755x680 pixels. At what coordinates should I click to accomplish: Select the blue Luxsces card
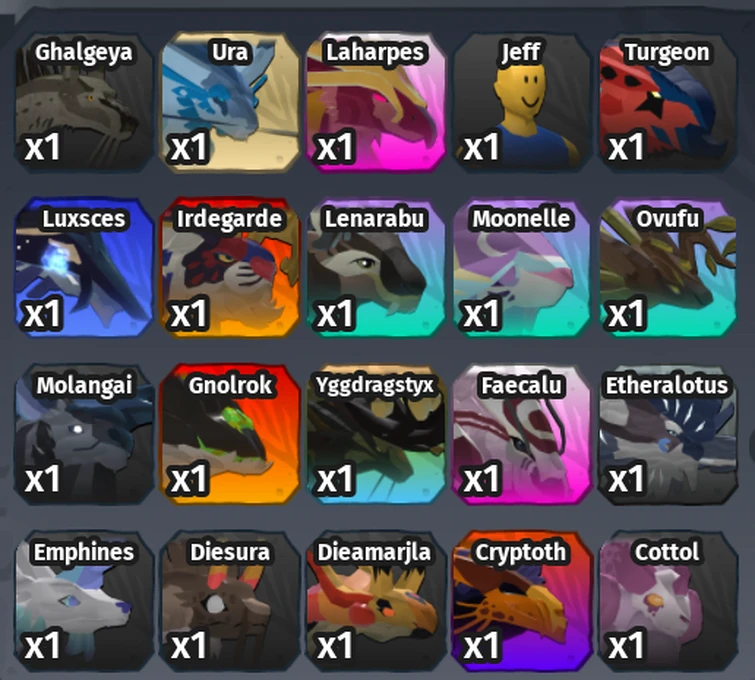(84, 268)
